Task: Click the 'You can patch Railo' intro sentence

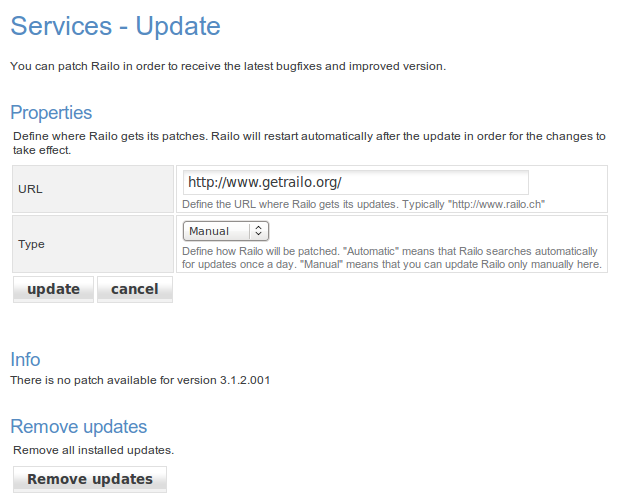Action: [228, 66]
